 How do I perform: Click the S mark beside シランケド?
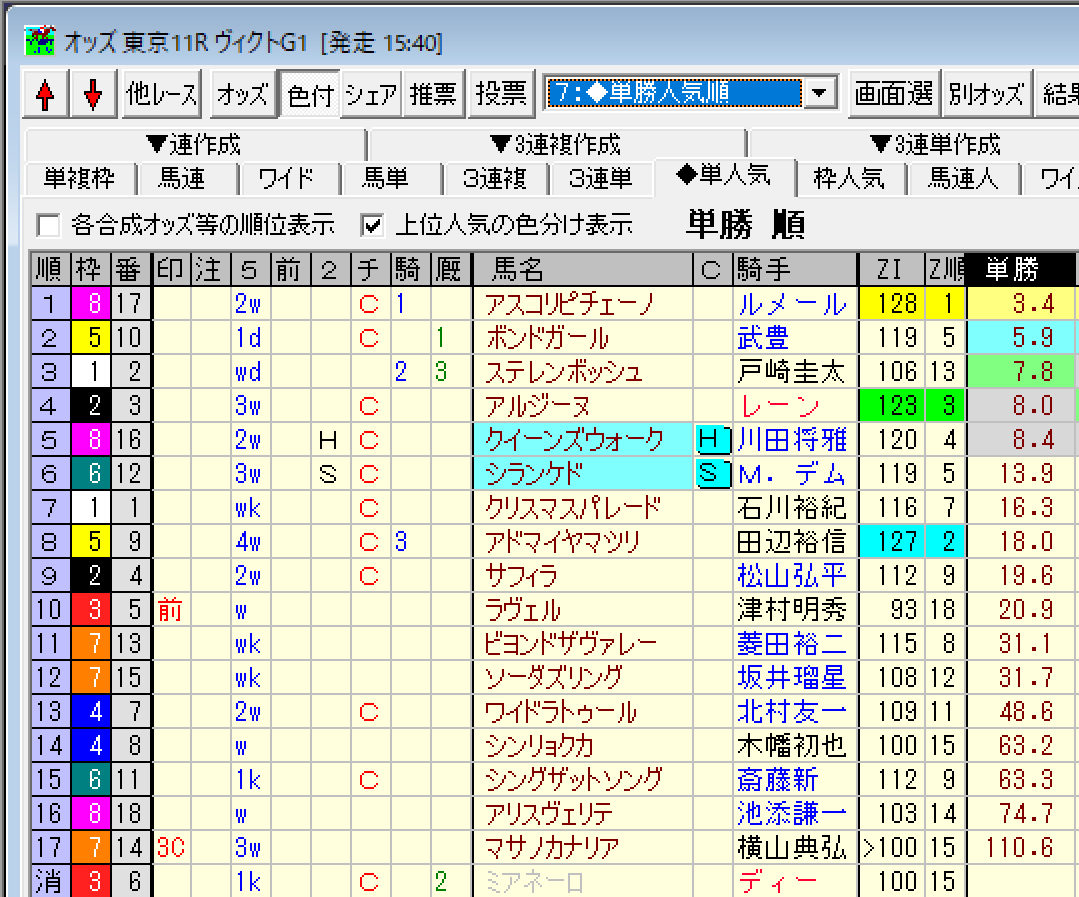(x=709, y=473)
